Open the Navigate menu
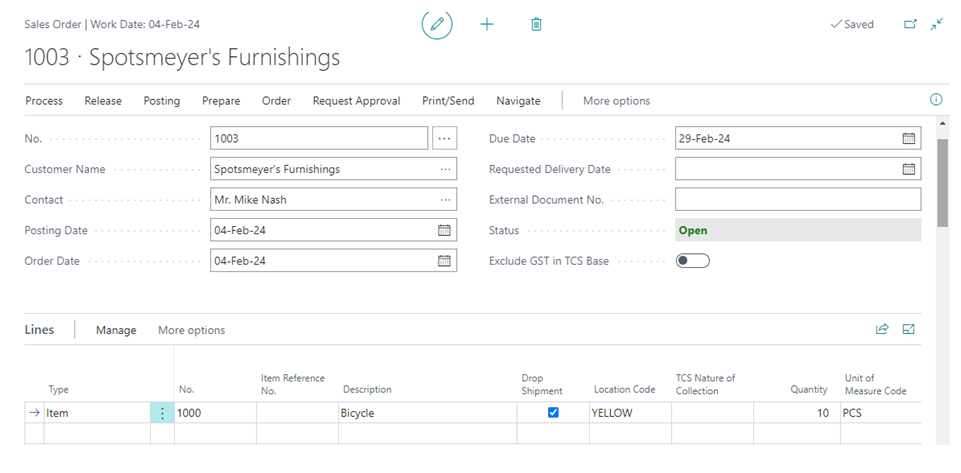This screenshot has width=961, height=473. (518, 101)
